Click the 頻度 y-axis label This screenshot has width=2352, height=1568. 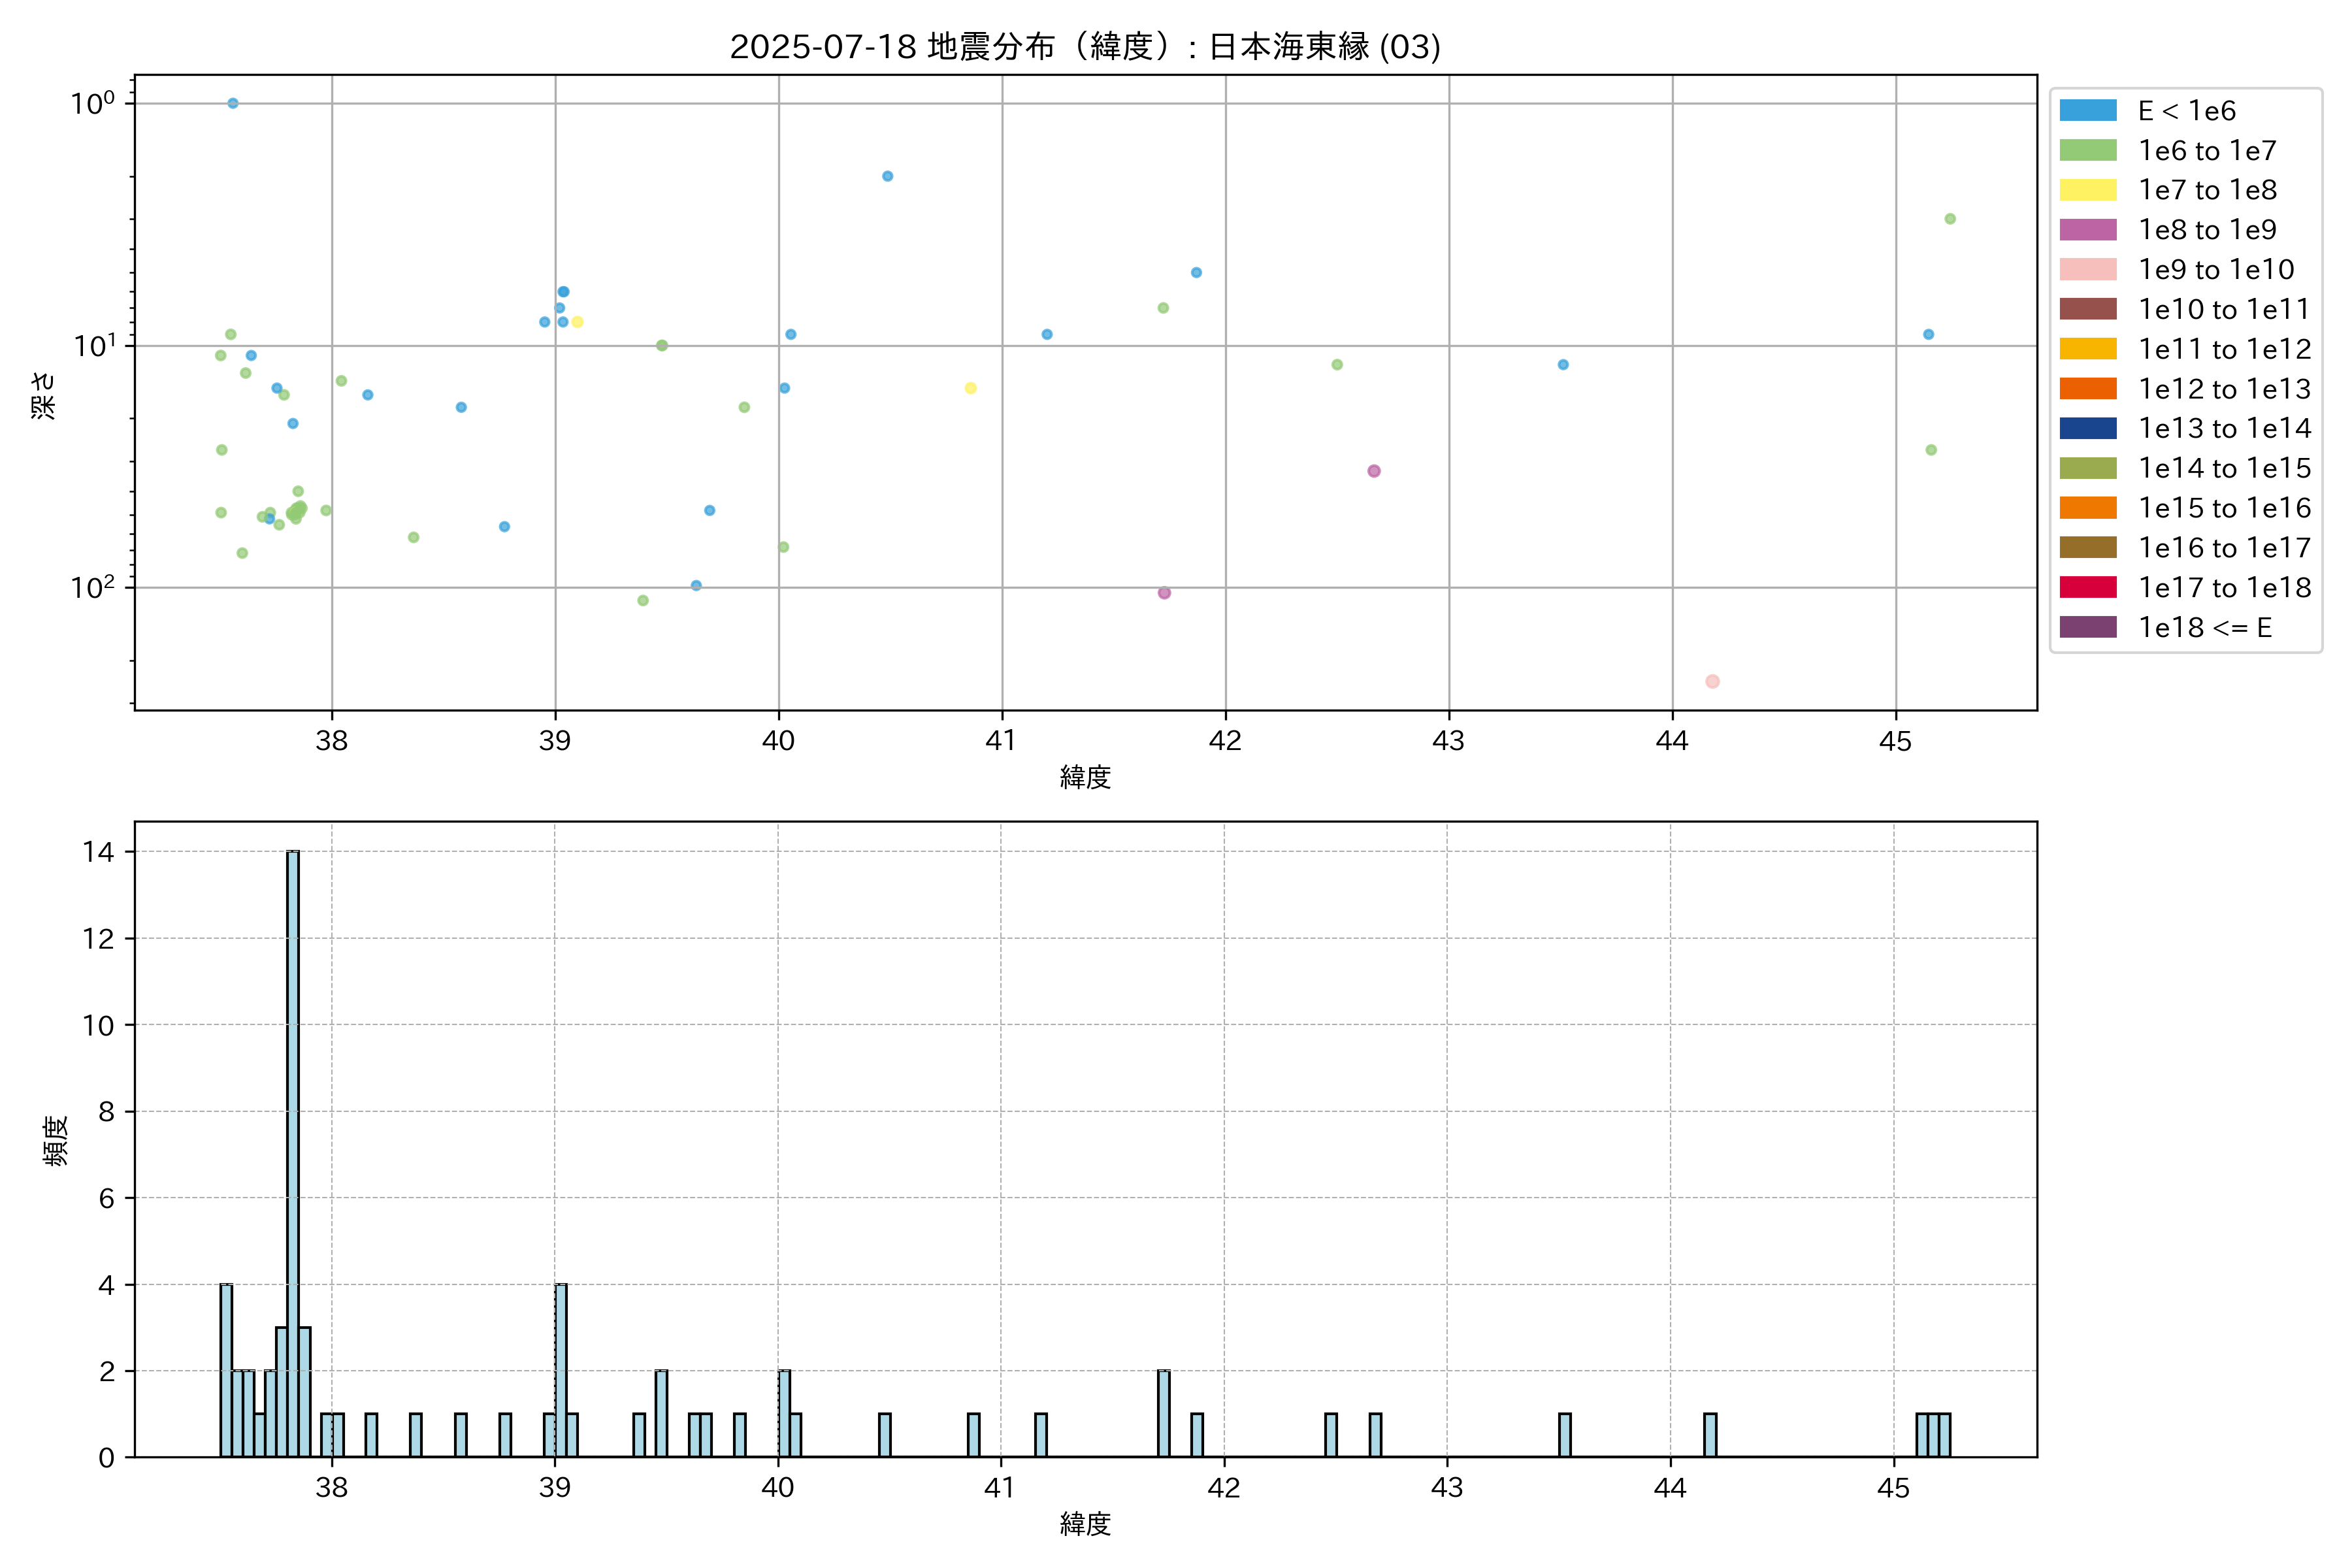[56, 1140]
